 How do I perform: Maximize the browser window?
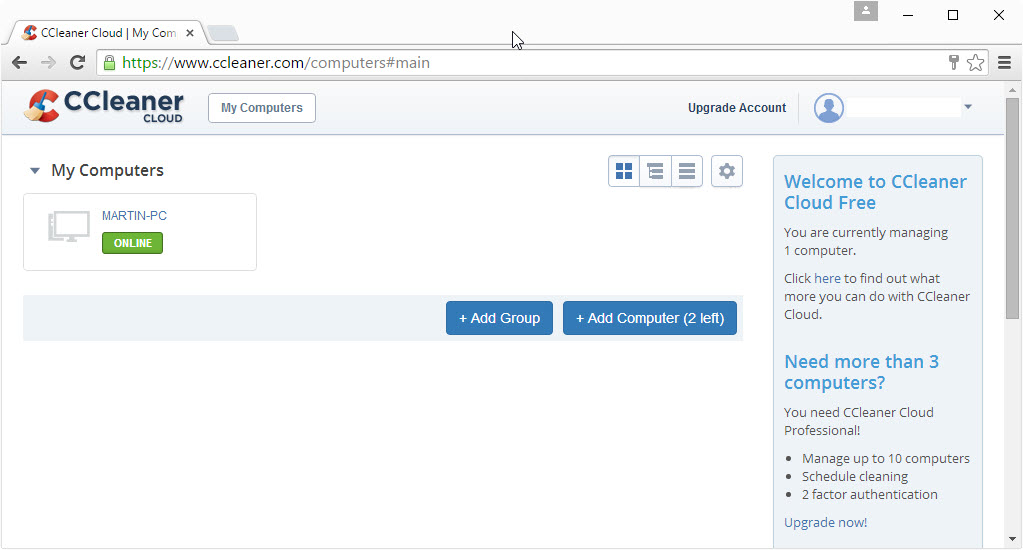953,15
